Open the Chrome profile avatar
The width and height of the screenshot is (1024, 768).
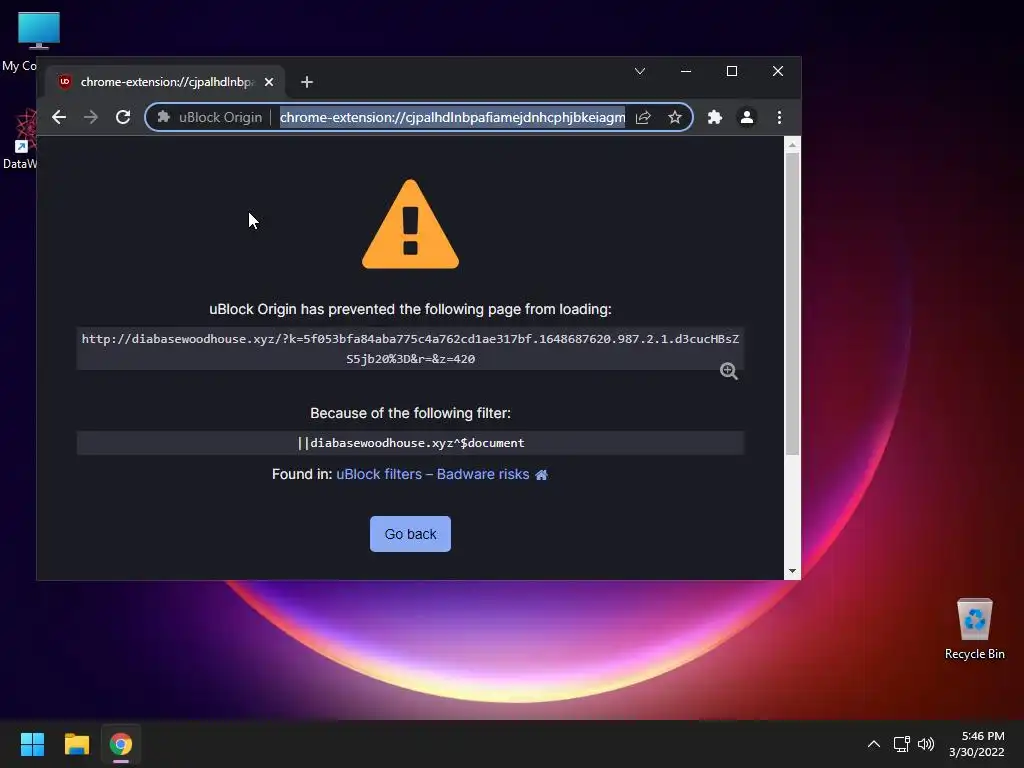747,118
